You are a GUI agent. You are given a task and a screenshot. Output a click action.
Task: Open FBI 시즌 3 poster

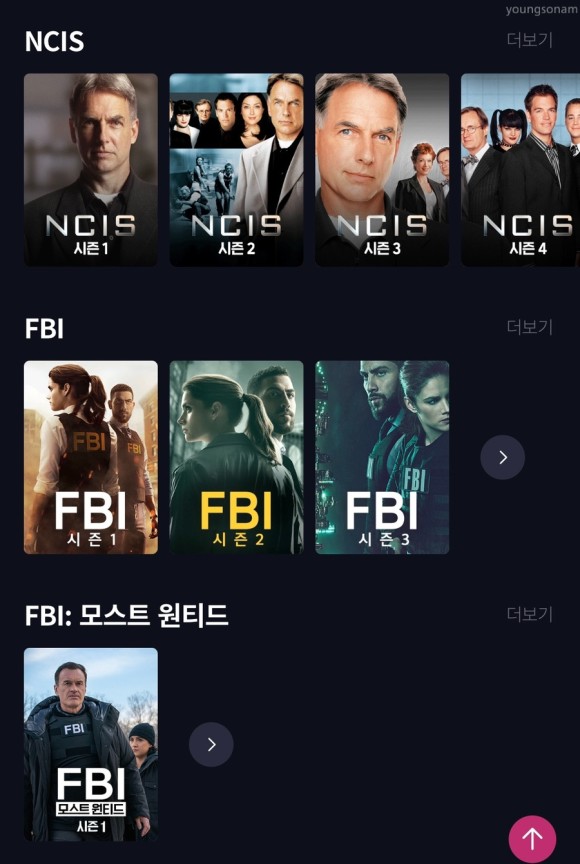pyautogui.click(x=382, y=457)
